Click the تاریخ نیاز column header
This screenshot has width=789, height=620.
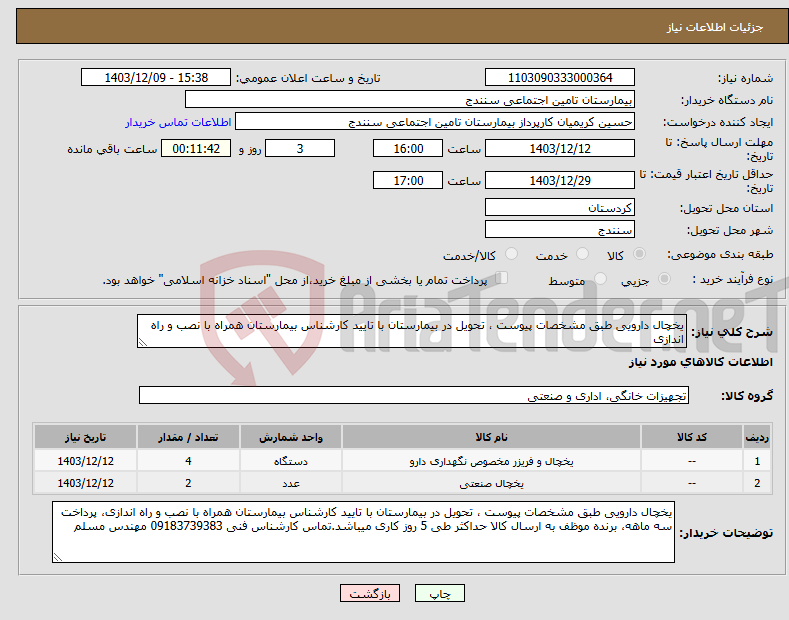86,437
